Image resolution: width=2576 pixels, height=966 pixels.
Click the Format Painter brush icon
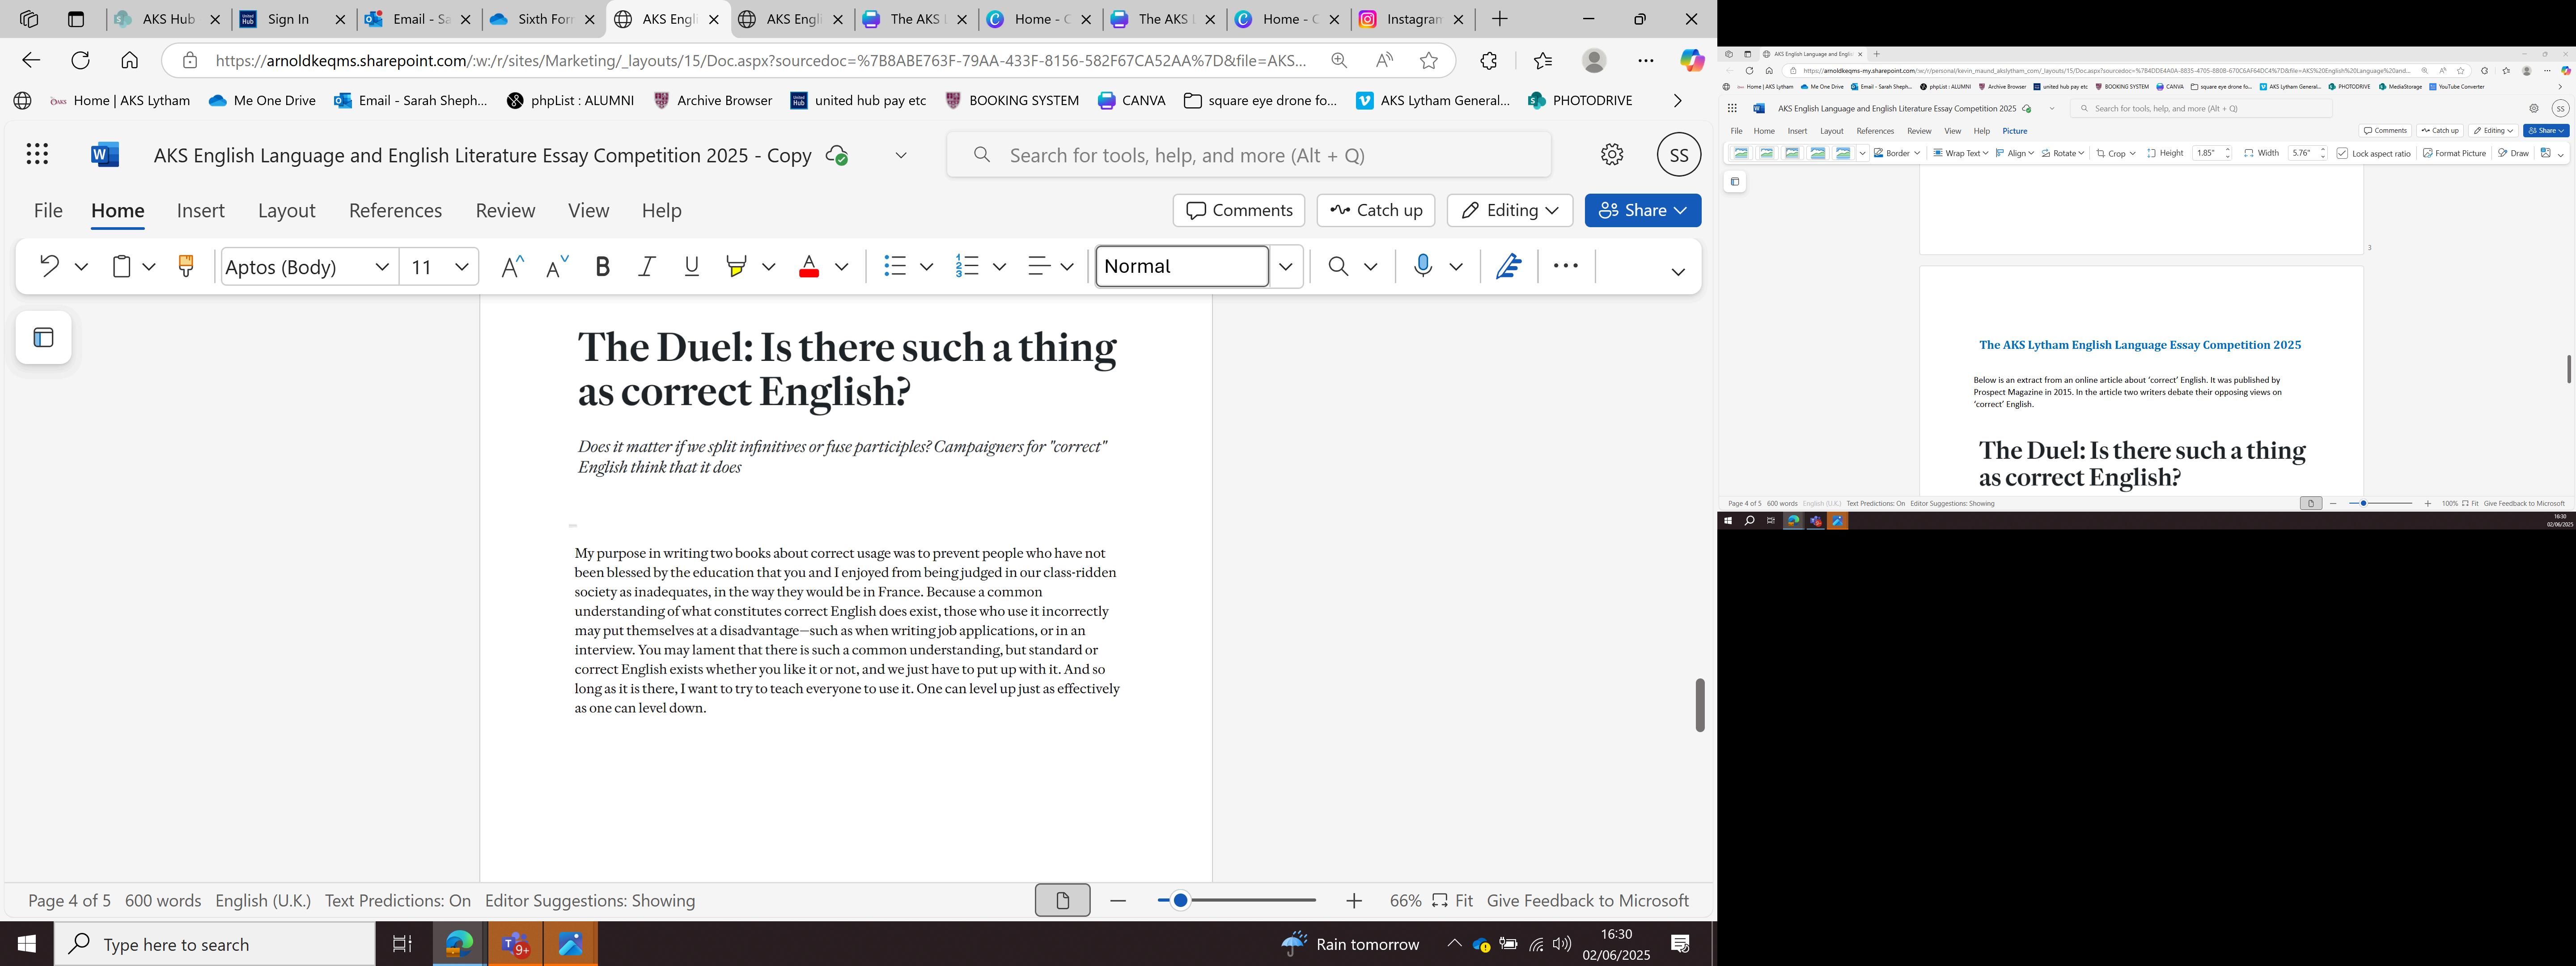pyautogui.click(x=185, y=266)
